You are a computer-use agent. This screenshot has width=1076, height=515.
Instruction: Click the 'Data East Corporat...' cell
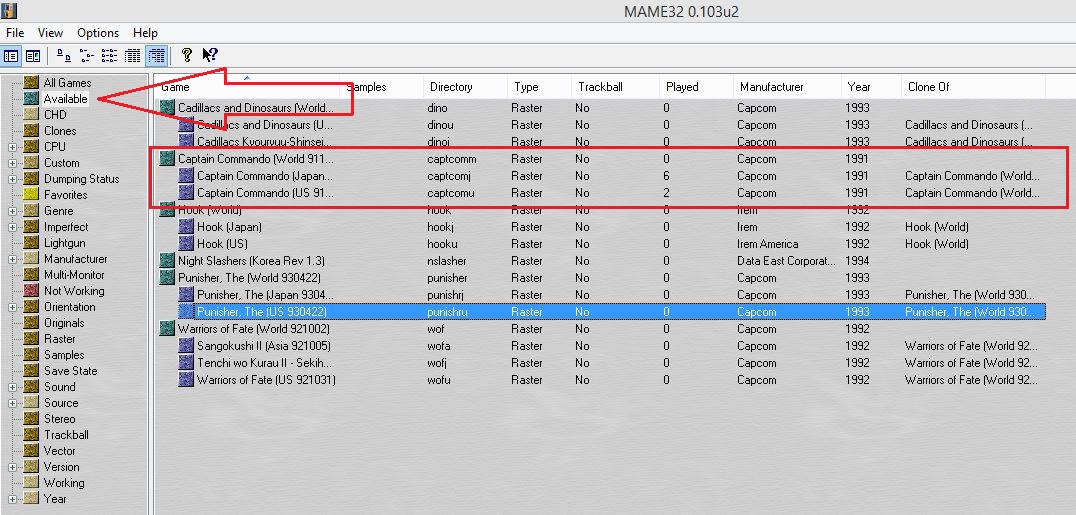point(786,261)
